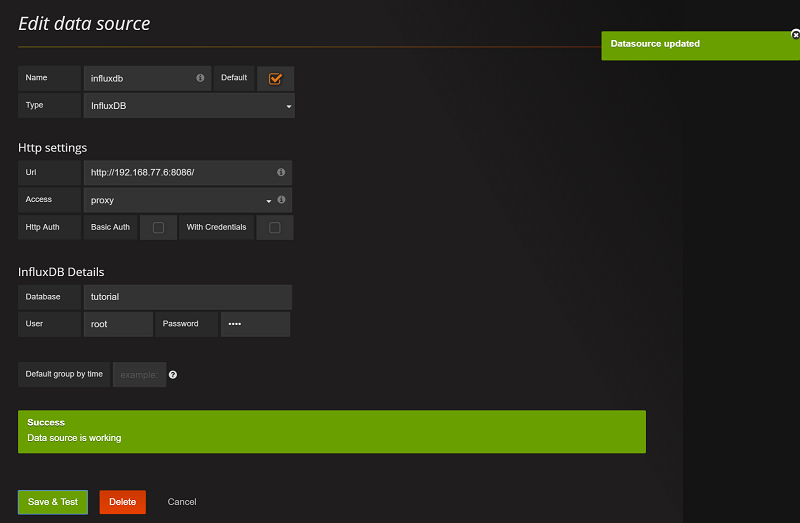Click the help icon next to Default group by time
The height and width of the screenshot is (523, 800).
click(x=173, y=375)
